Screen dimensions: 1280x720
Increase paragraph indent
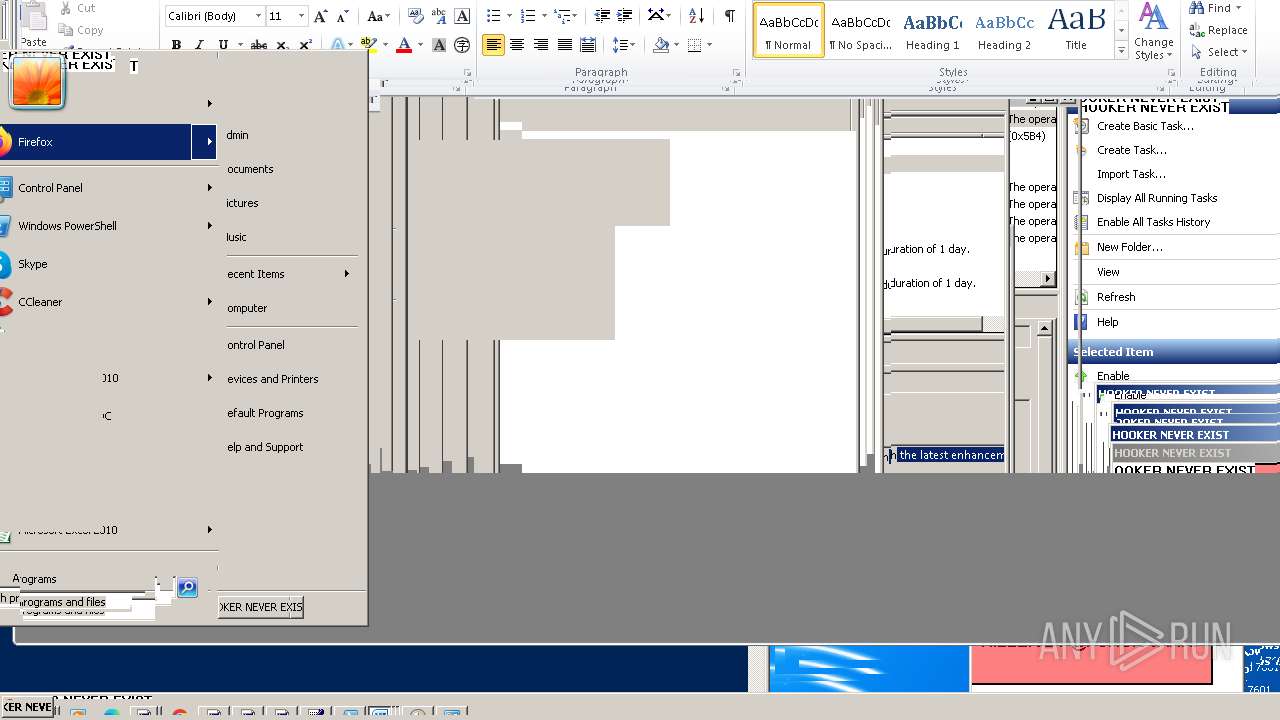click(625, 16)
